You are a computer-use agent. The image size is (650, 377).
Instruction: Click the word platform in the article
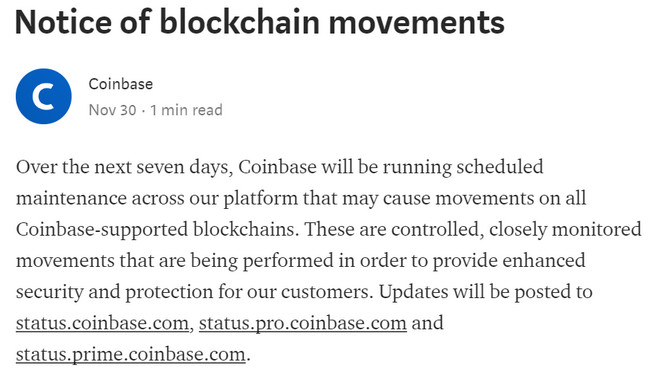pos(261,199)
